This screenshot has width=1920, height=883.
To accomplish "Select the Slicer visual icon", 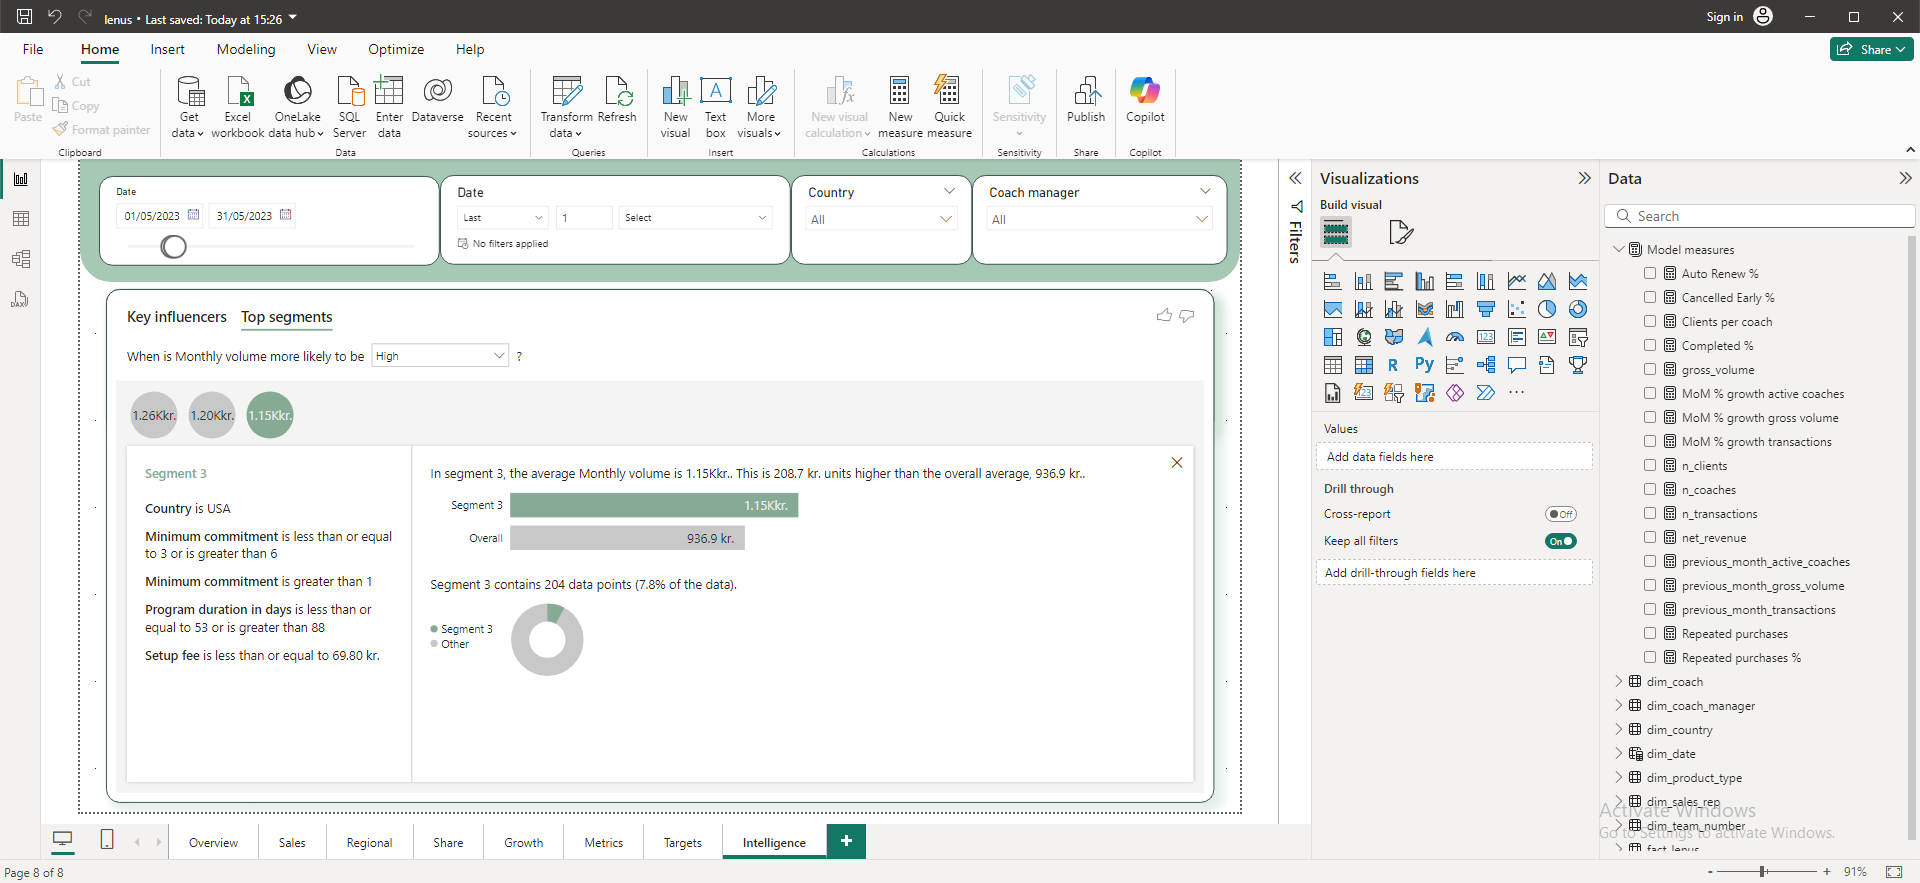I will point(1578,337).
